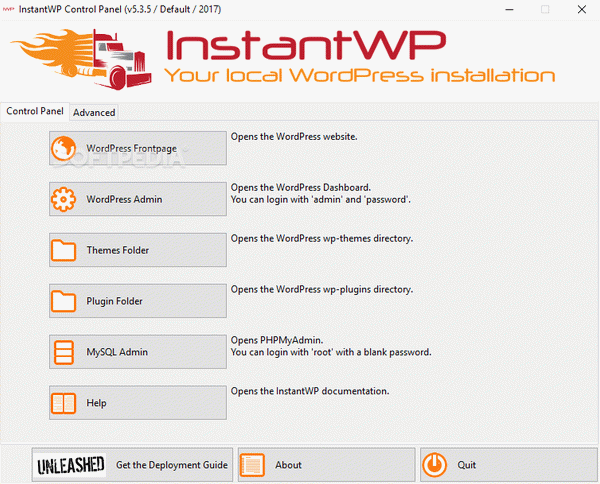Click the 'root' blank password hint text
Viewport: 600px width, 484px height.
point(331,352)
